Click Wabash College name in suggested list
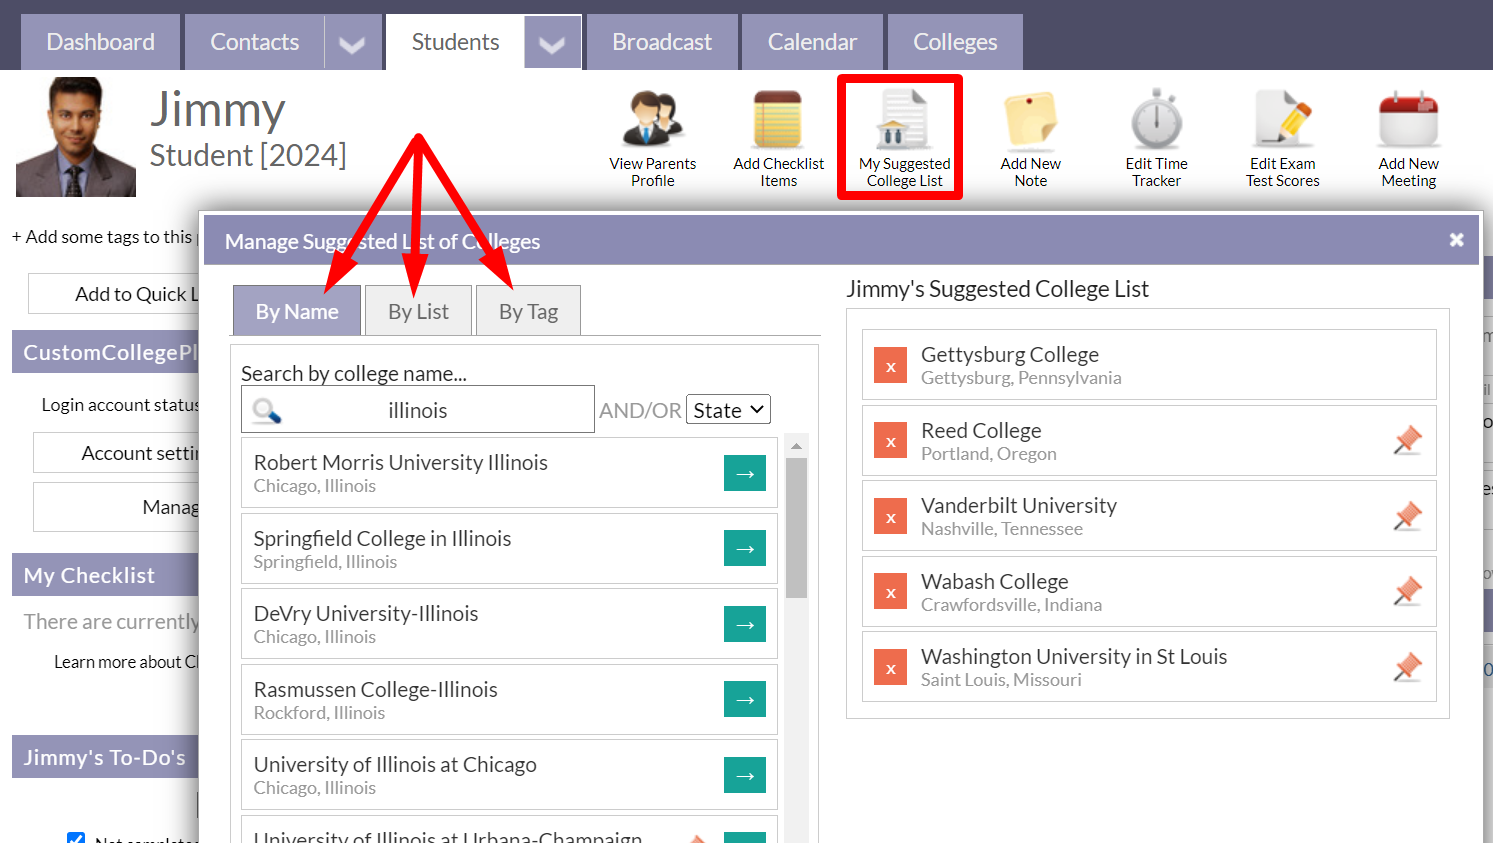Image resolution: width=1493 pixels, height=843 pixels. 994,581
